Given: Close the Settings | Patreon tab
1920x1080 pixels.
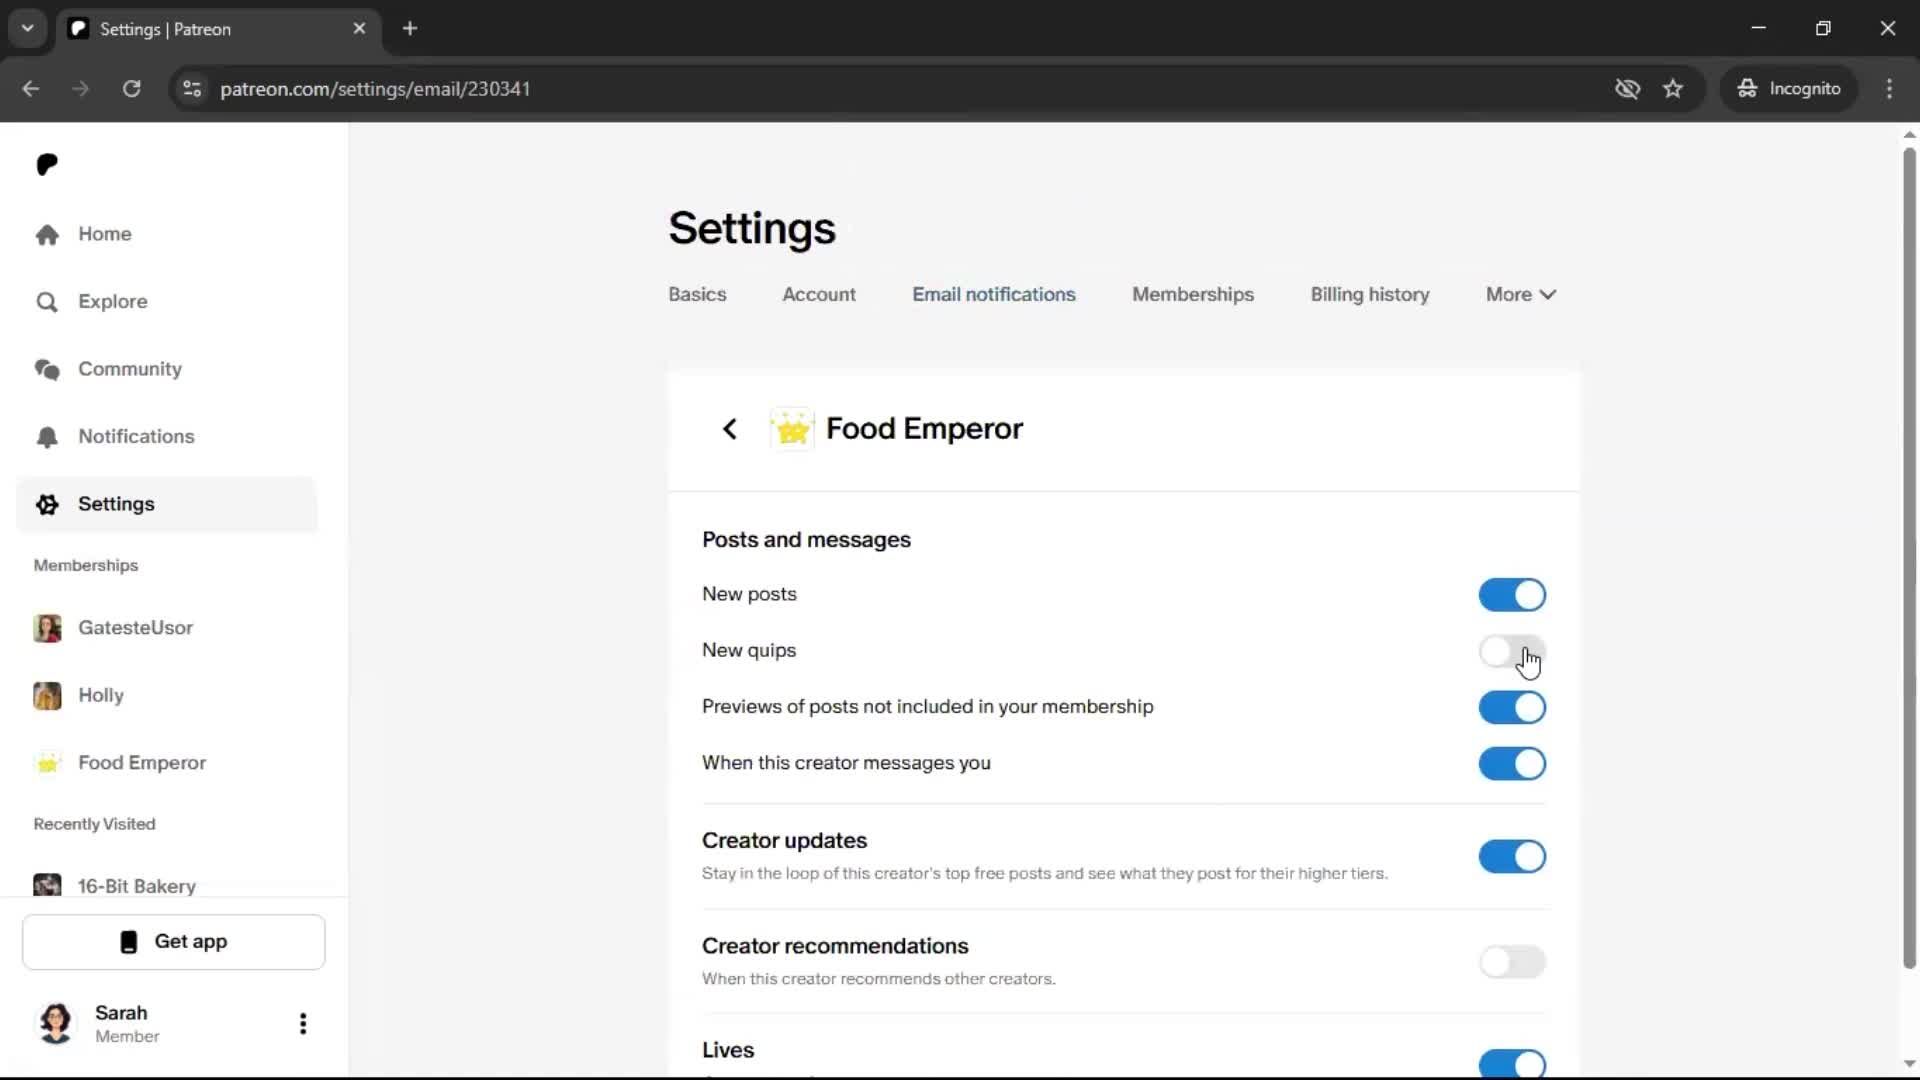Looking at the screenshot, I should tap(360, 29).
